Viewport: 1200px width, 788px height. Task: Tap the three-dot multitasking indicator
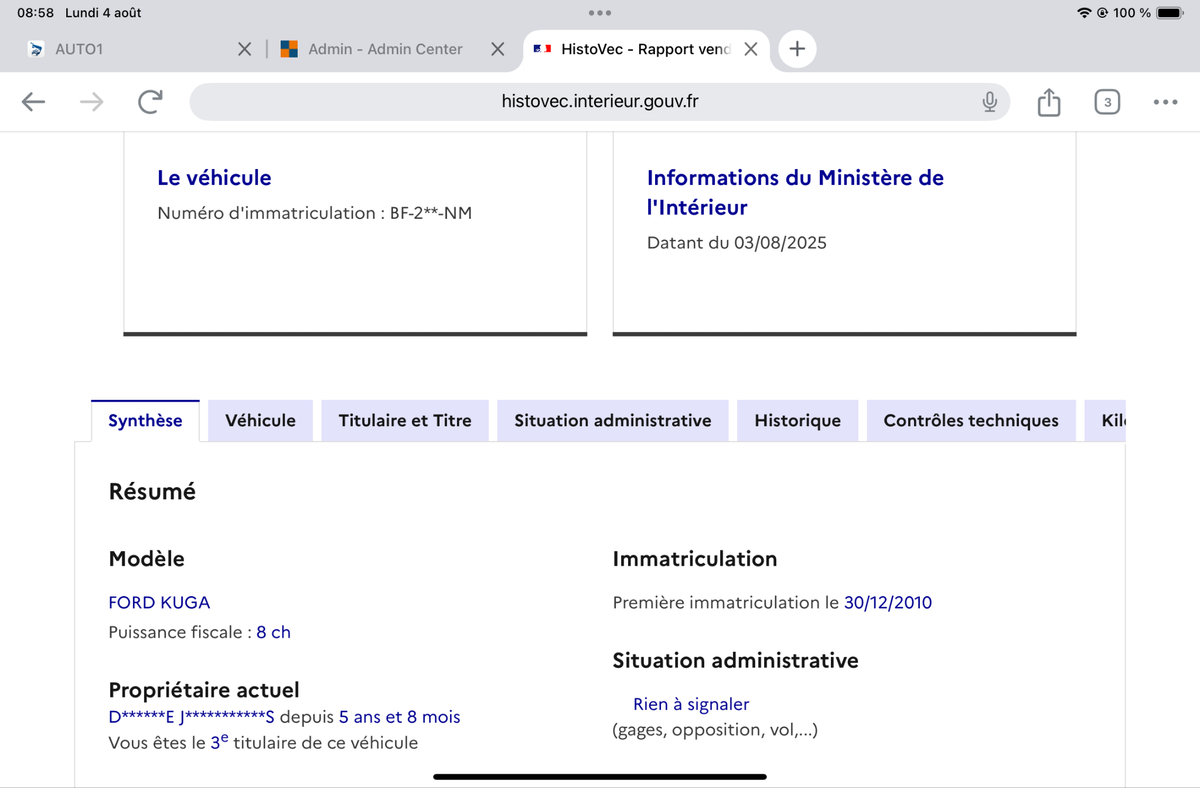click(x=600, y=13)
